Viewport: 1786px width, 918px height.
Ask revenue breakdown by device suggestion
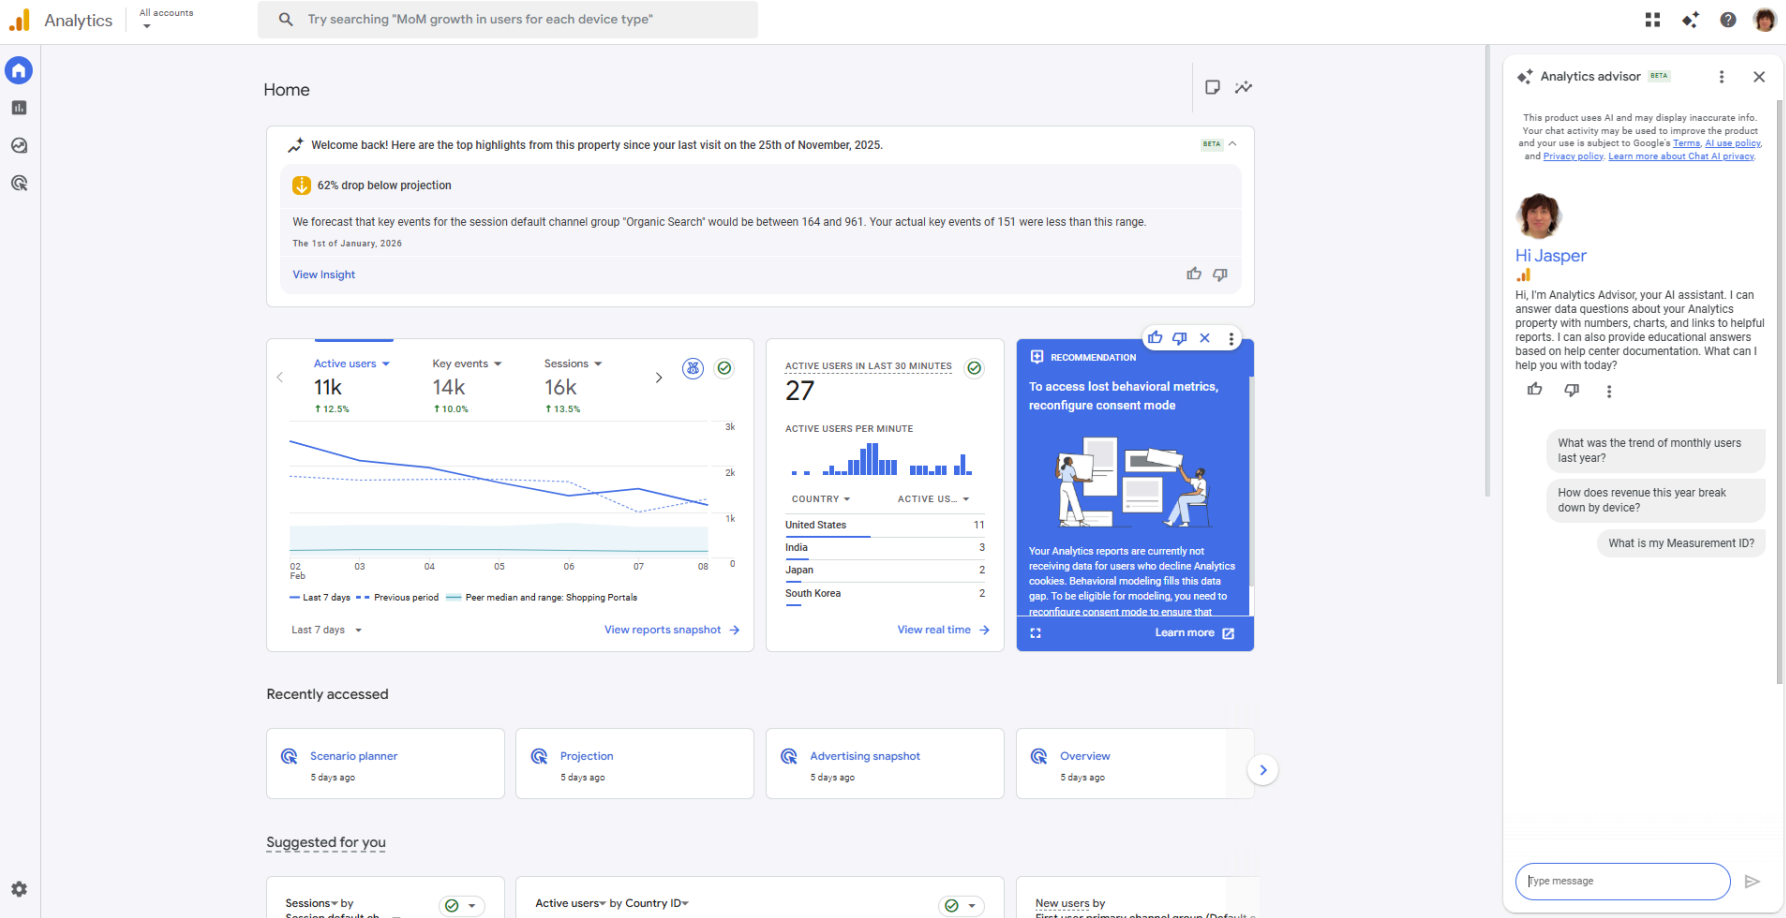1655,500
